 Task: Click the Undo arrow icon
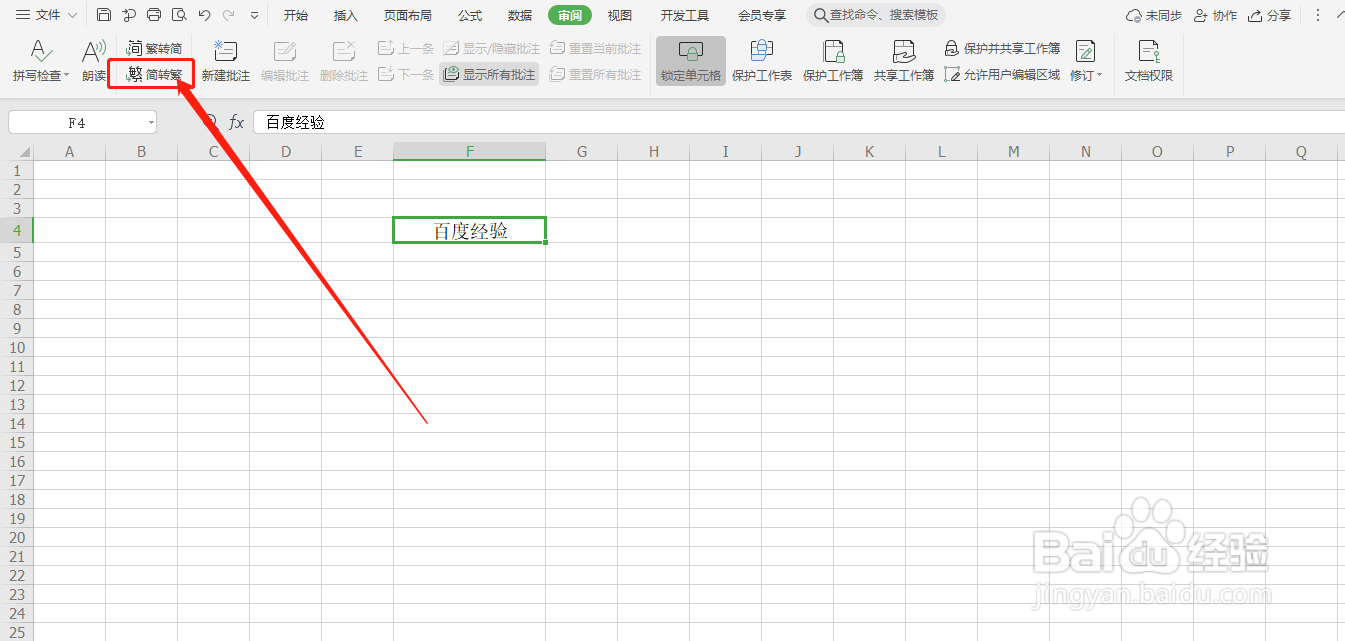pyautogui.click(x=204, y=15)
